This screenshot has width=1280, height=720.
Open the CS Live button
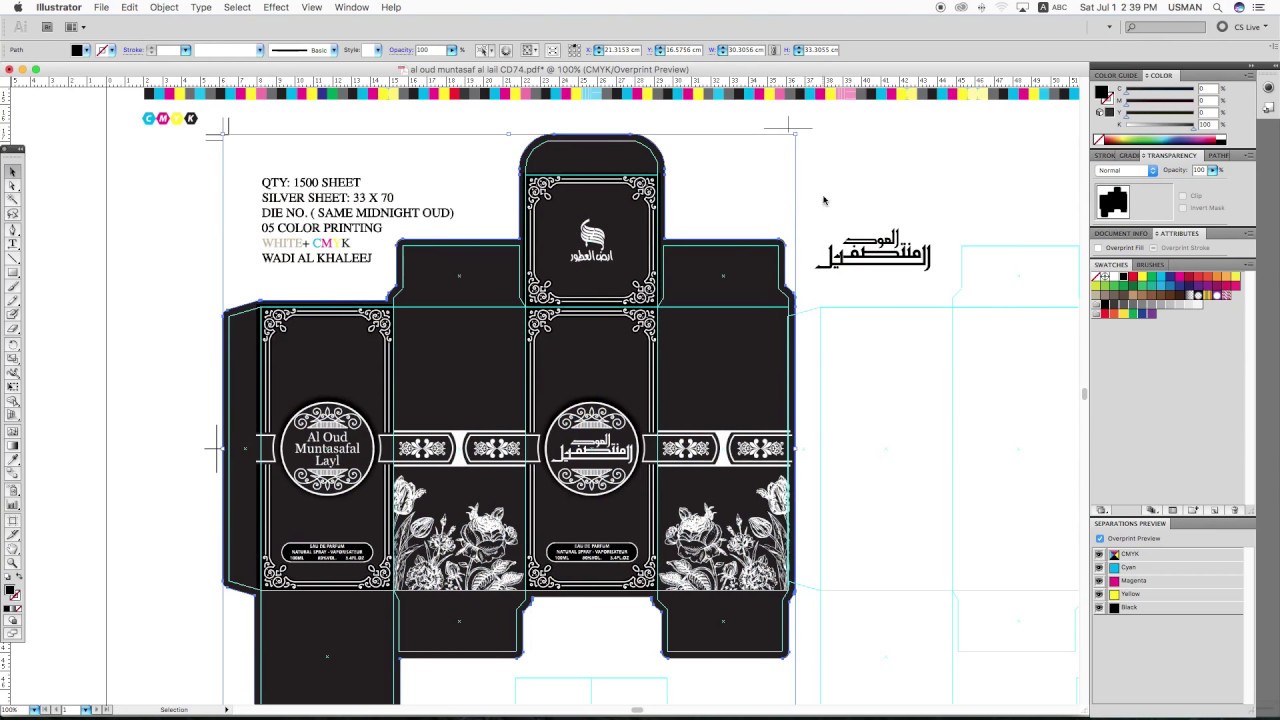coord(1244,27)
